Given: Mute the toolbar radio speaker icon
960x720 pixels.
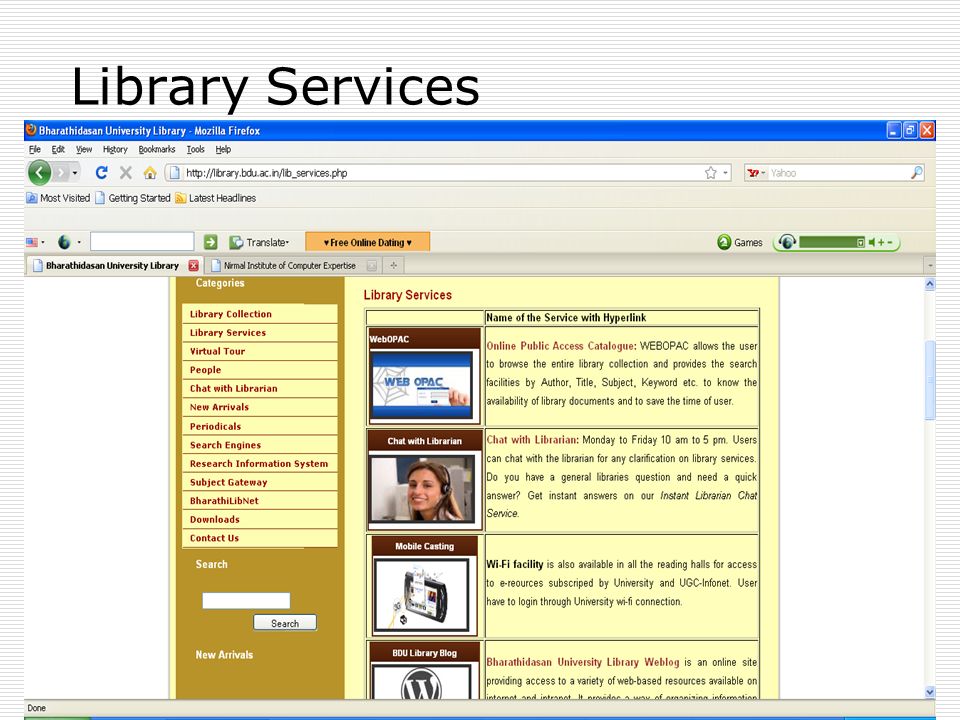Looking at the screenshot, I should pos(871,242).
